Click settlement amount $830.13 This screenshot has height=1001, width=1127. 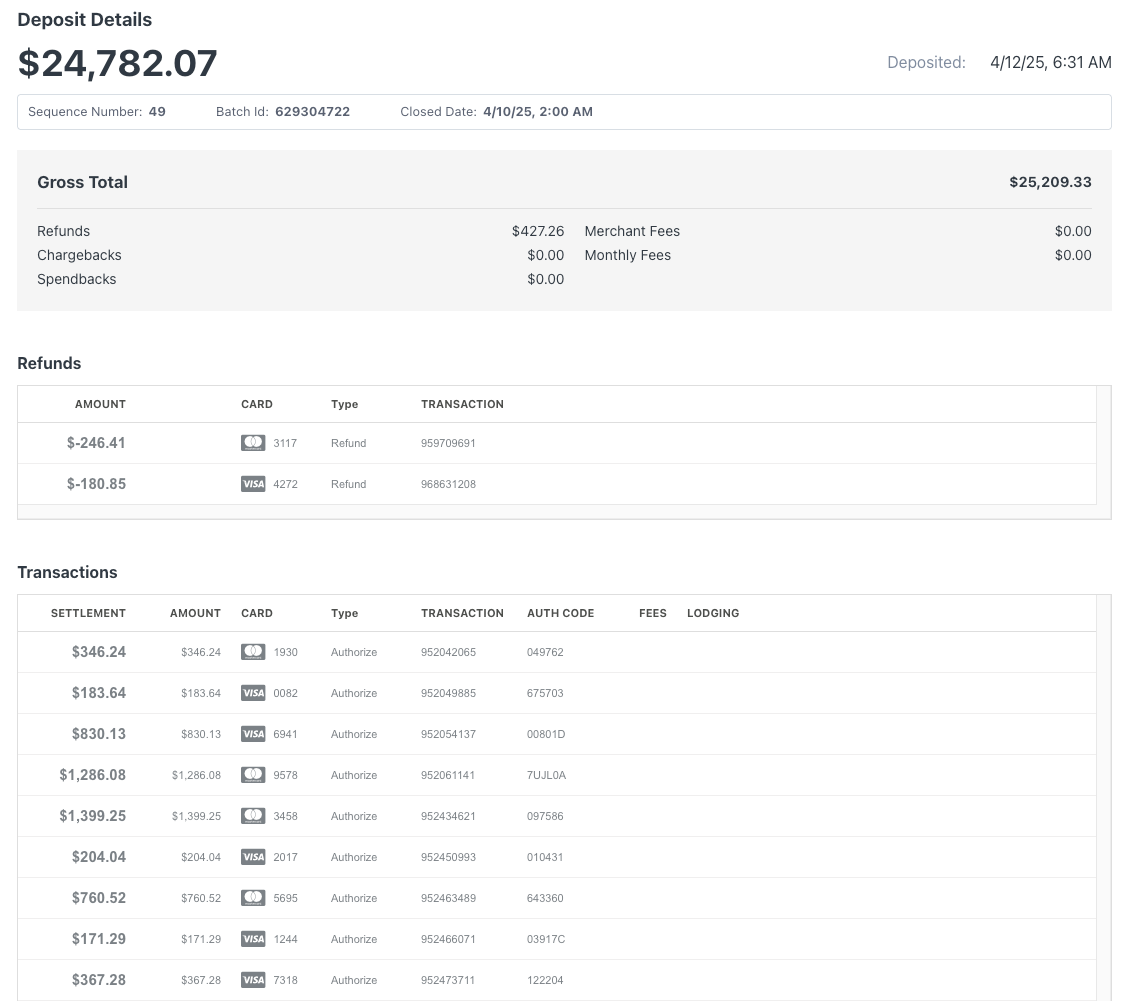point(98,734)
